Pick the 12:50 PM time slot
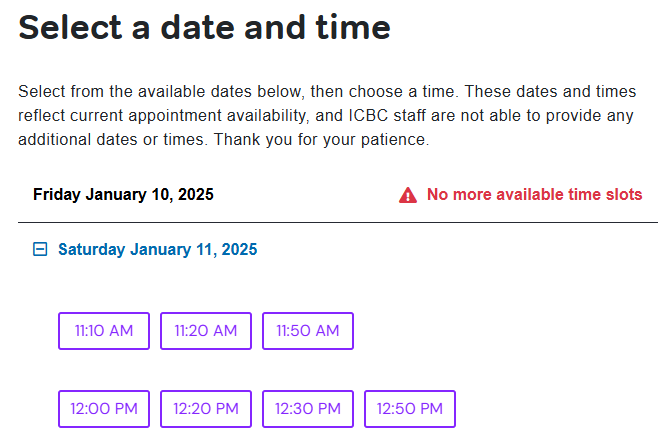 pos(410,408)
